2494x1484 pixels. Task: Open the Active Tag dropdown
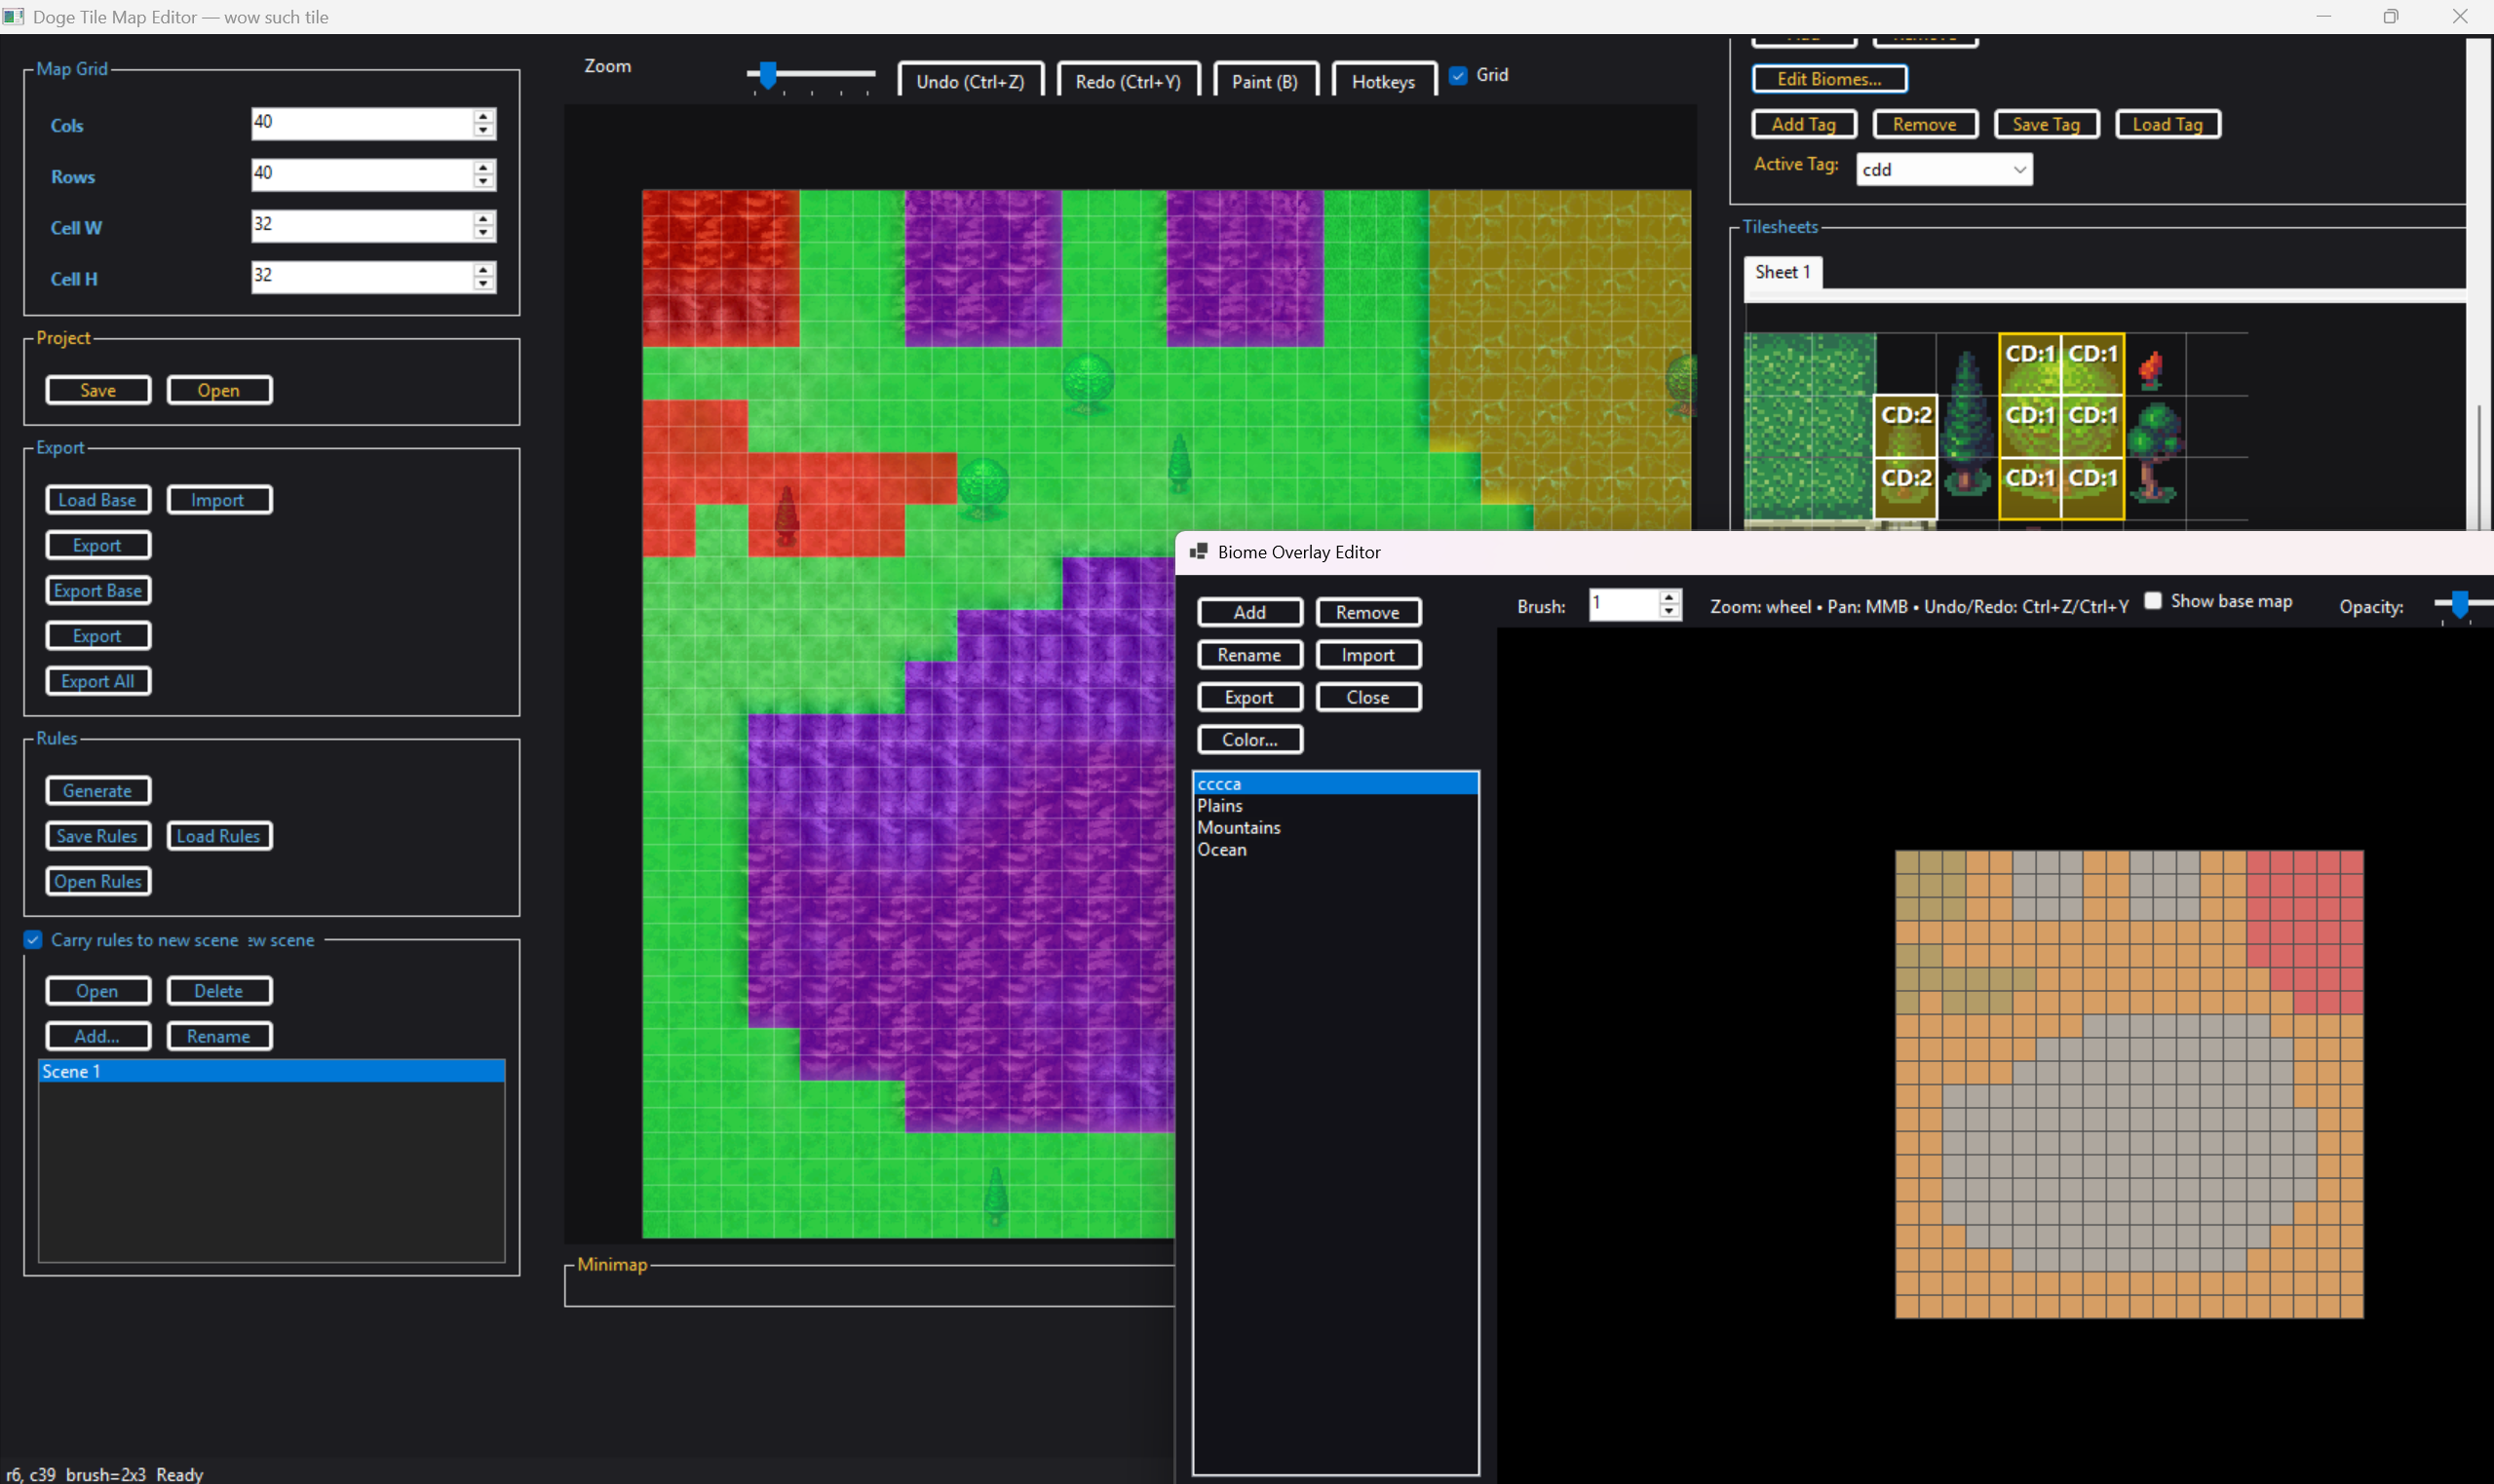pos(2019,169)
